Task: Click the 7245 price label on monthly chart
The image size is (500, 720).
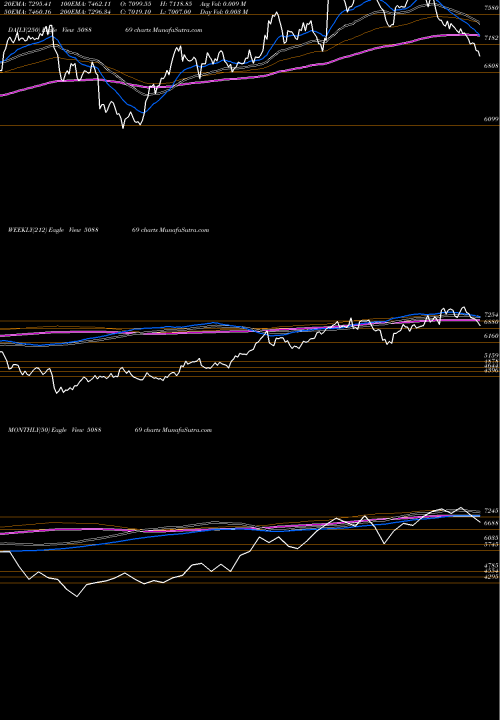Action: 491,511
